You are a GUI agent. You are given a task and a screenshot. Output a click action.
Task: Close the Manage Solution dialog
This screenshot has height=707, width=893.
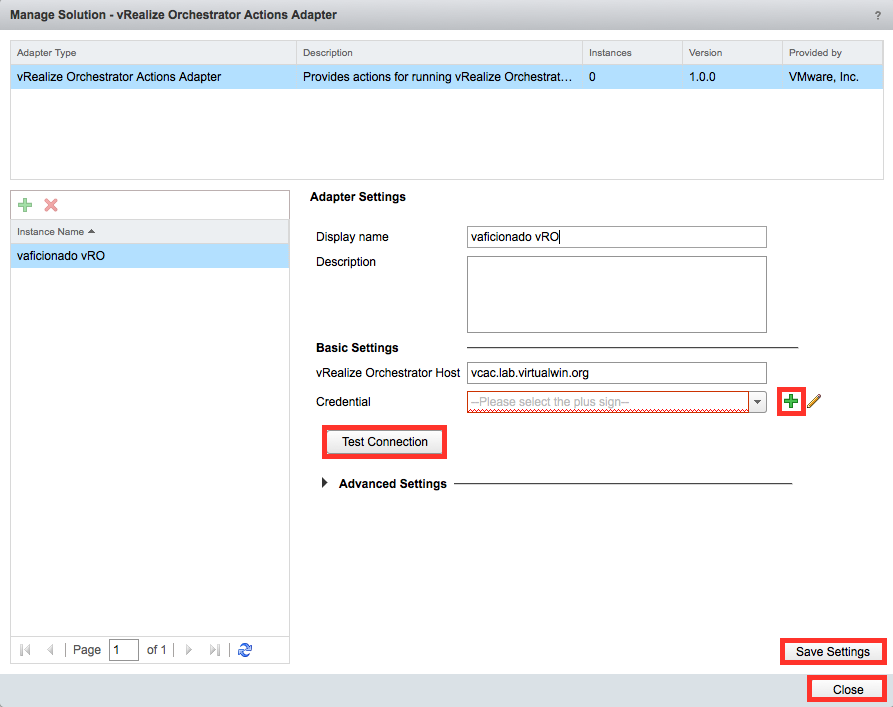coord(847,689)
